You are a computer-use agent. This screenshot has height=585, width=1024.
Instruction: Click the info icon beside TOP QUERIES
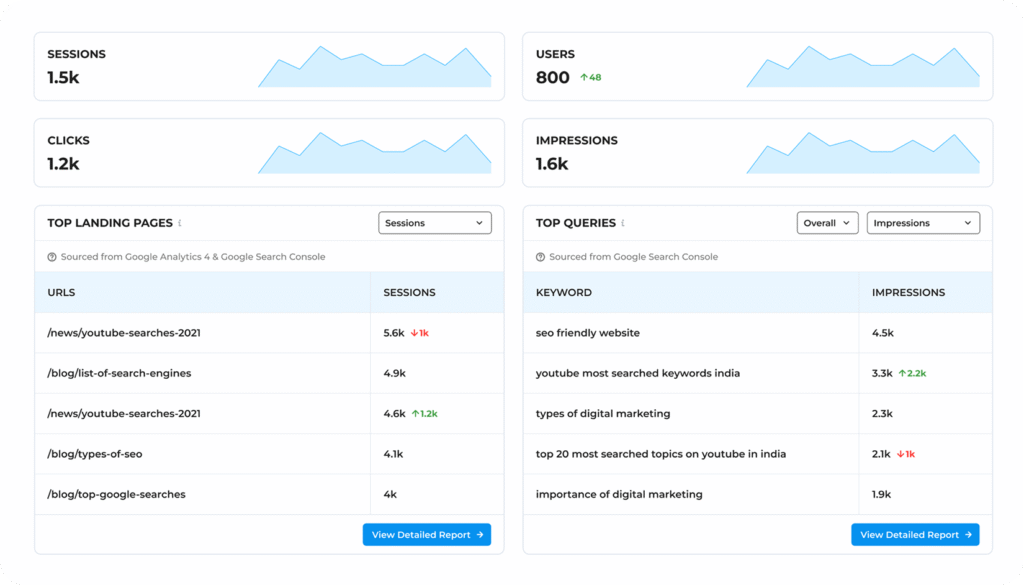coord(623,223)
